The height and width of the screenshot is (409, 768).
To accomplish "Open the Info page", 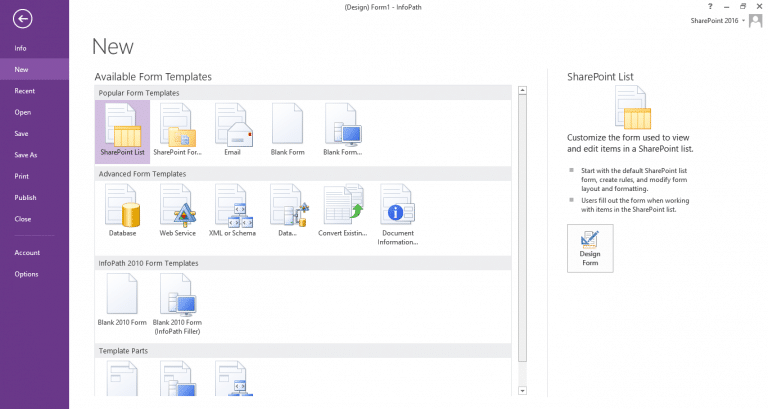I will click(x=34, y=48).
